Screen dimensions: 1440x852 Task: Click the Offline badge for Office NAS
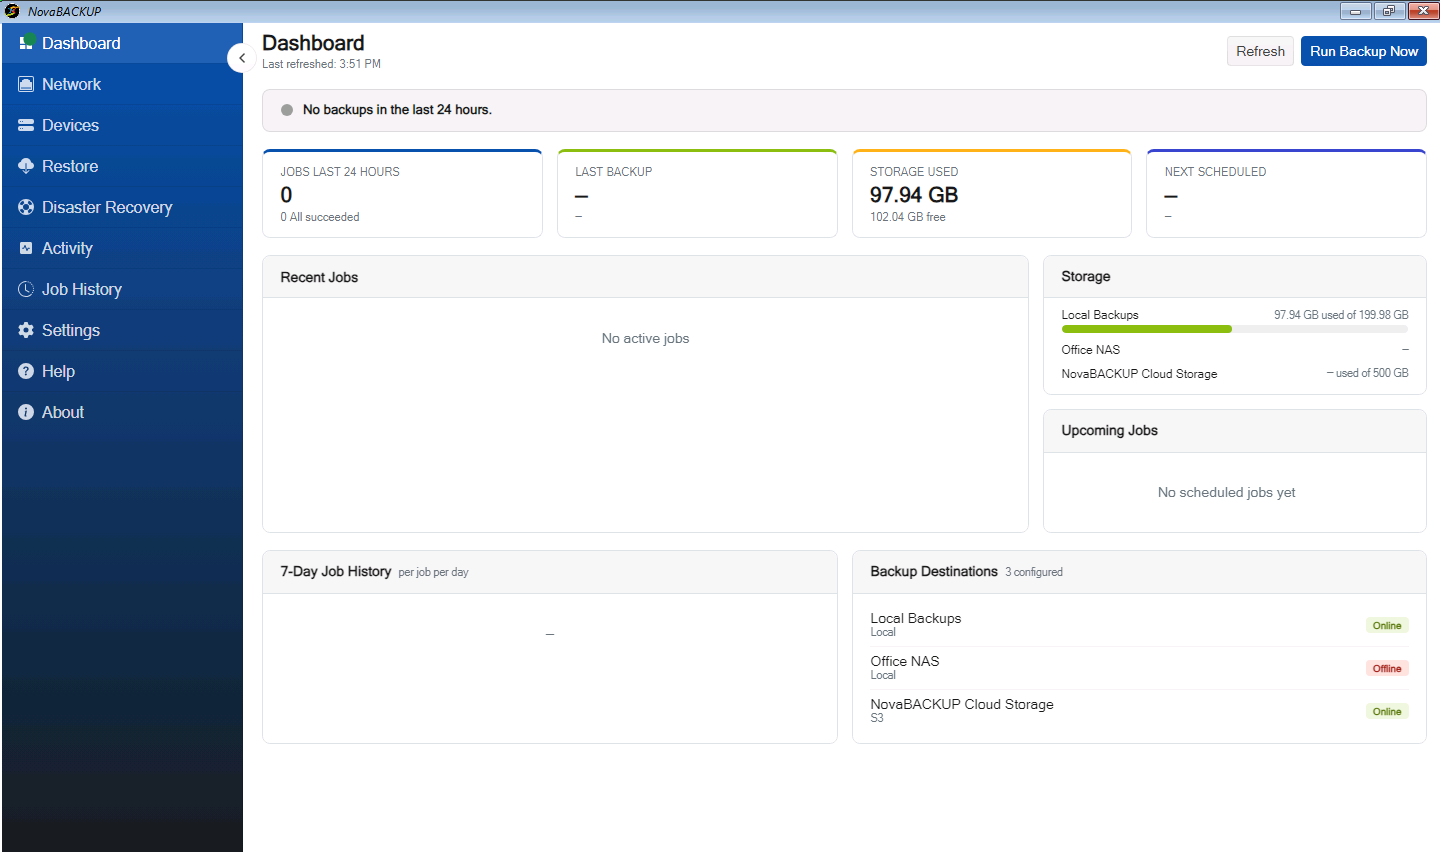[1387, 668]
